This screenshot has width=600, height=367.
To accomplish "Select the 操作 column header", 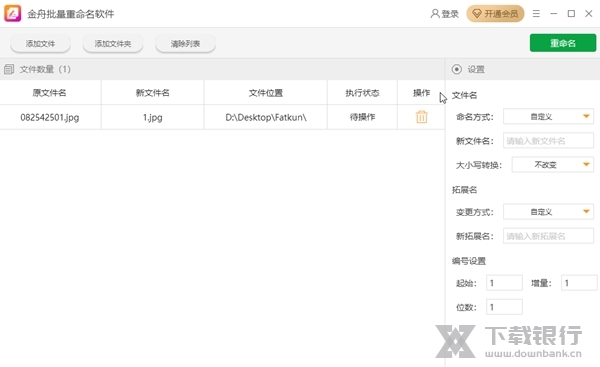I will (421, 93).
